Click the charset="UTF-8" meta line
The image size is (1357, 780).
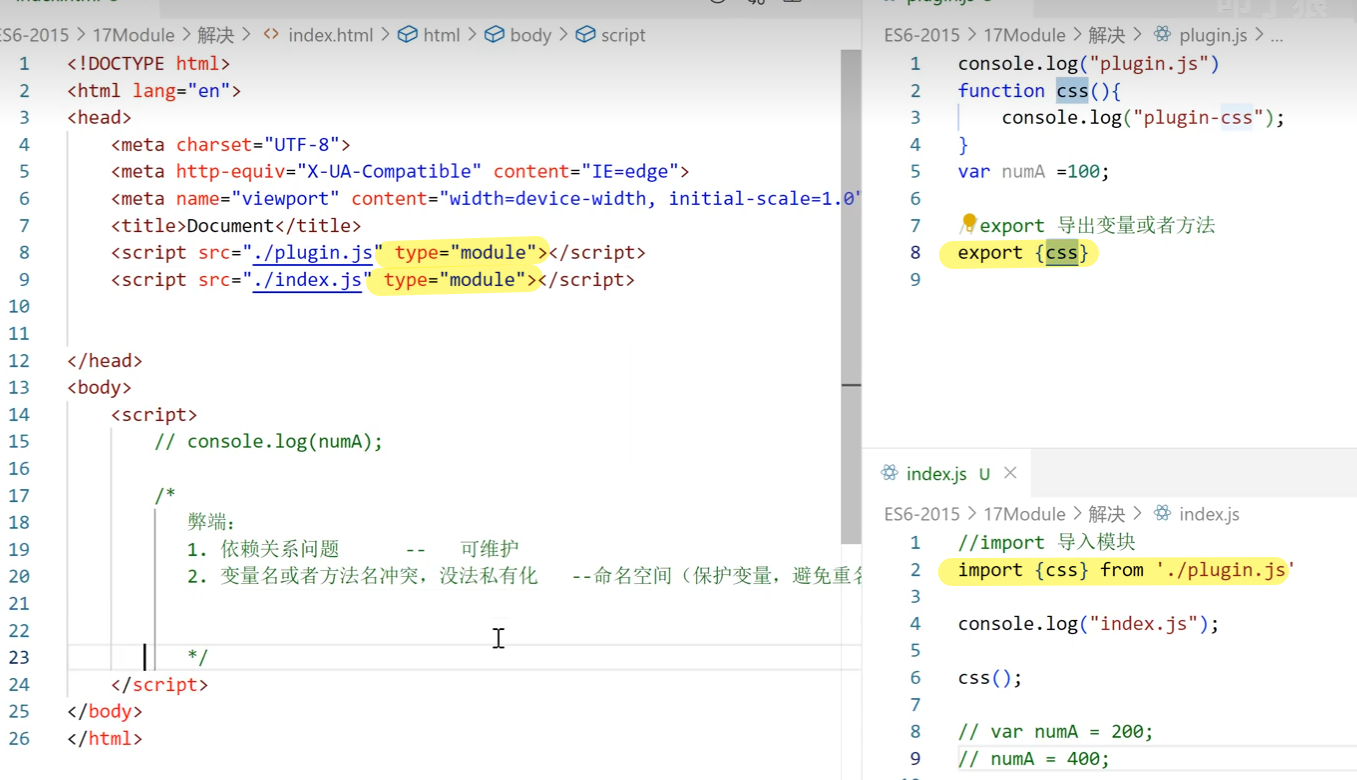tap(231, 144)
